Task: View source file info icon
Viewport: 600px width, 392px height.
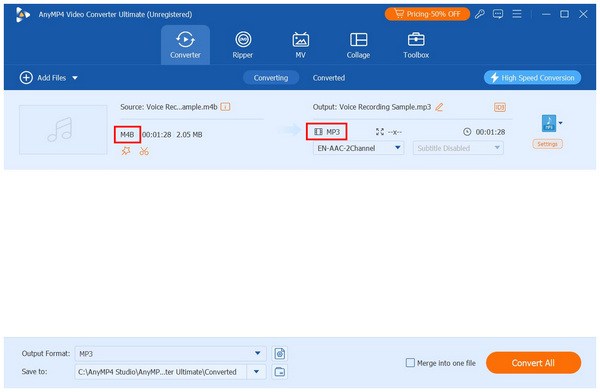Action: point(225,107)
